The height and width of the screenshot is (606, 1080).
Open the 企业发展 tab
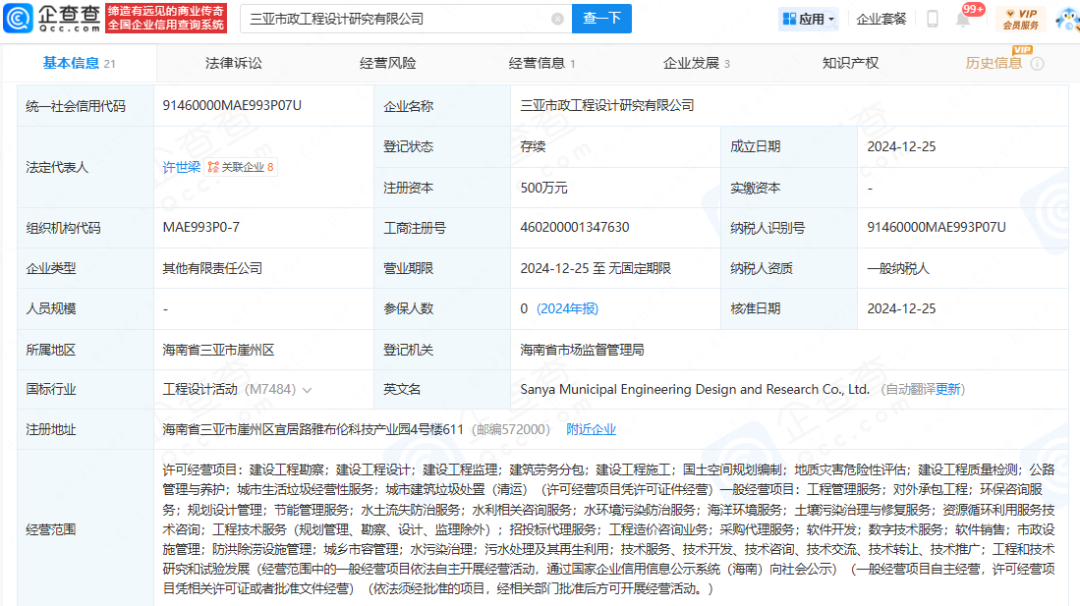696,63
